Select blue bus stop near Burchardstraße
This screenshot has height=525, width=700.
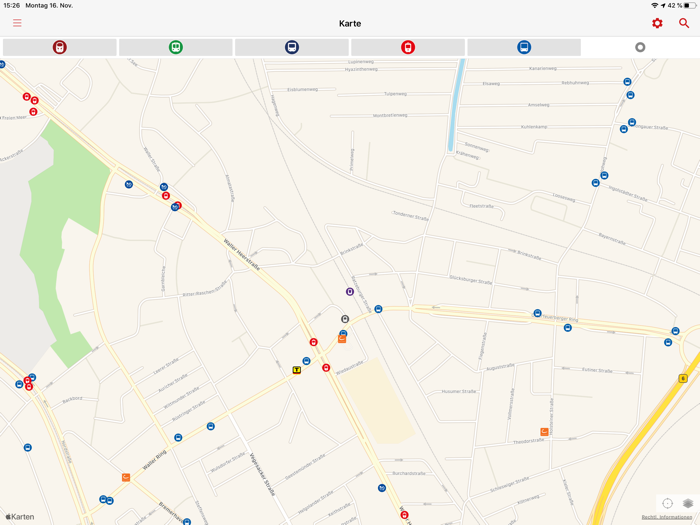click(382, 488)
